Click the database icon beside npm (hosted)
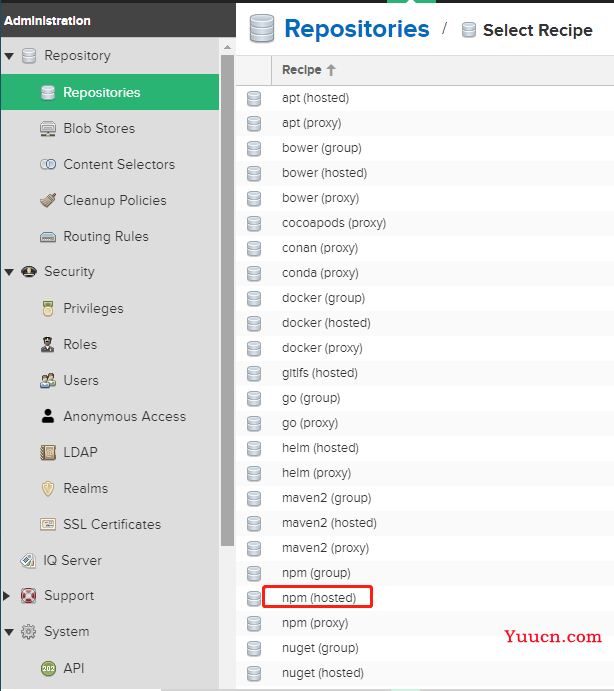Viewport: 614px width, 691px height. coord(253,598)
